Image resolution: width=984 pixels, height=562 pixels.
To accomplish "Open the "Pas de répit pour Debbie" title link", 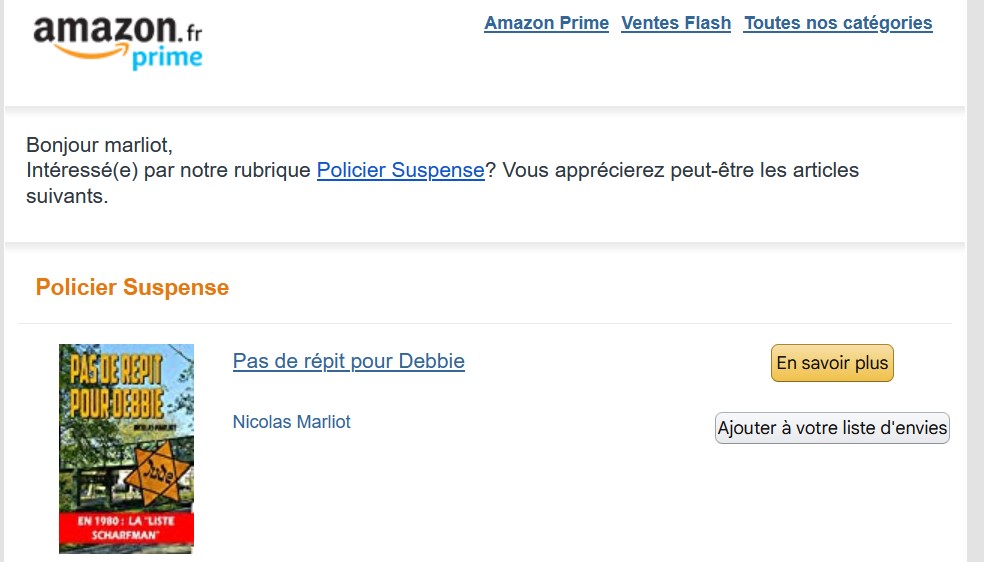I will (348, 361).
